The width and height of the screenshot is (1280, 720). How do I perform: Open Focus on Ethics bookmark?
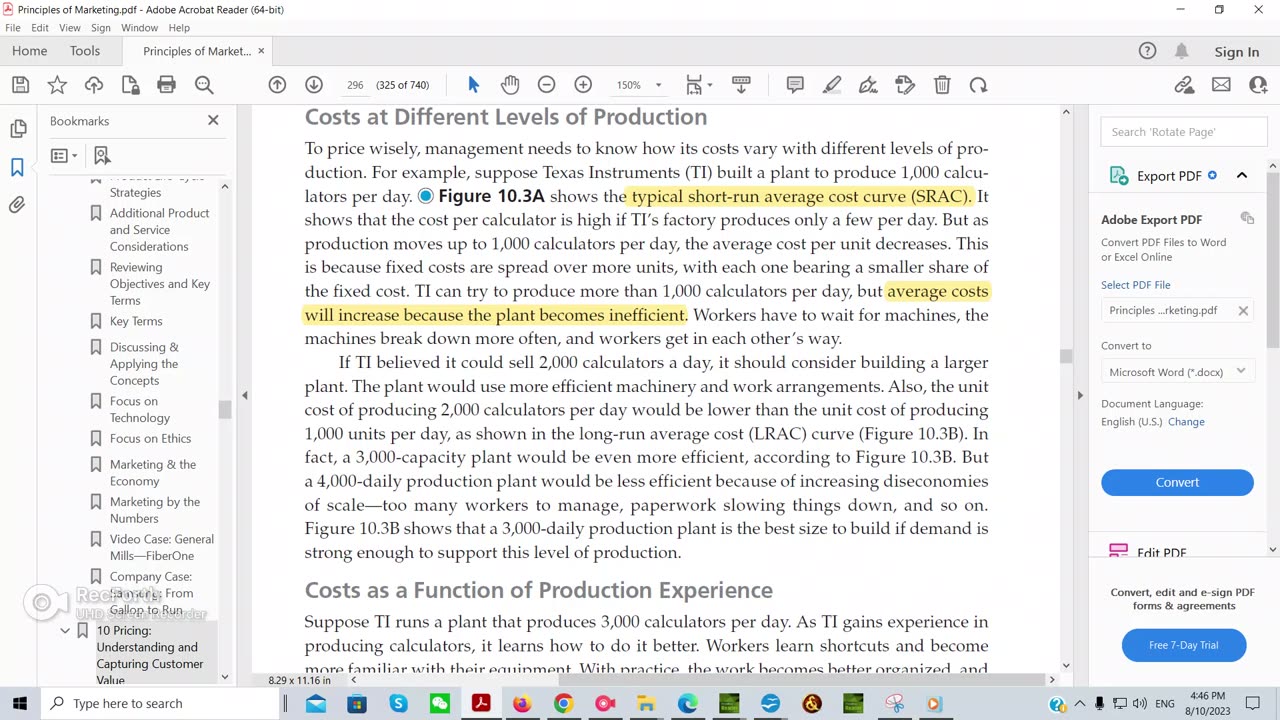pos(150,438)
